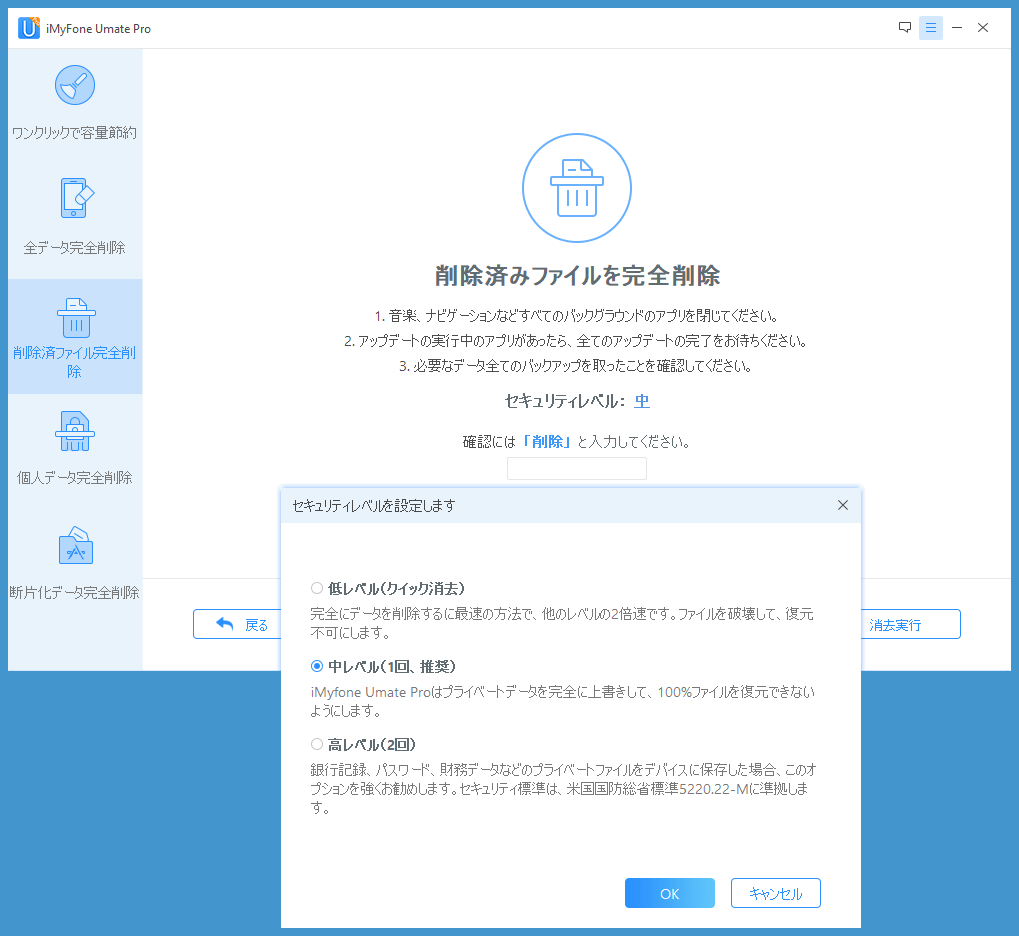
Task: Click the 100%ファイルを復元できない description text
Action: click(736, 692)
